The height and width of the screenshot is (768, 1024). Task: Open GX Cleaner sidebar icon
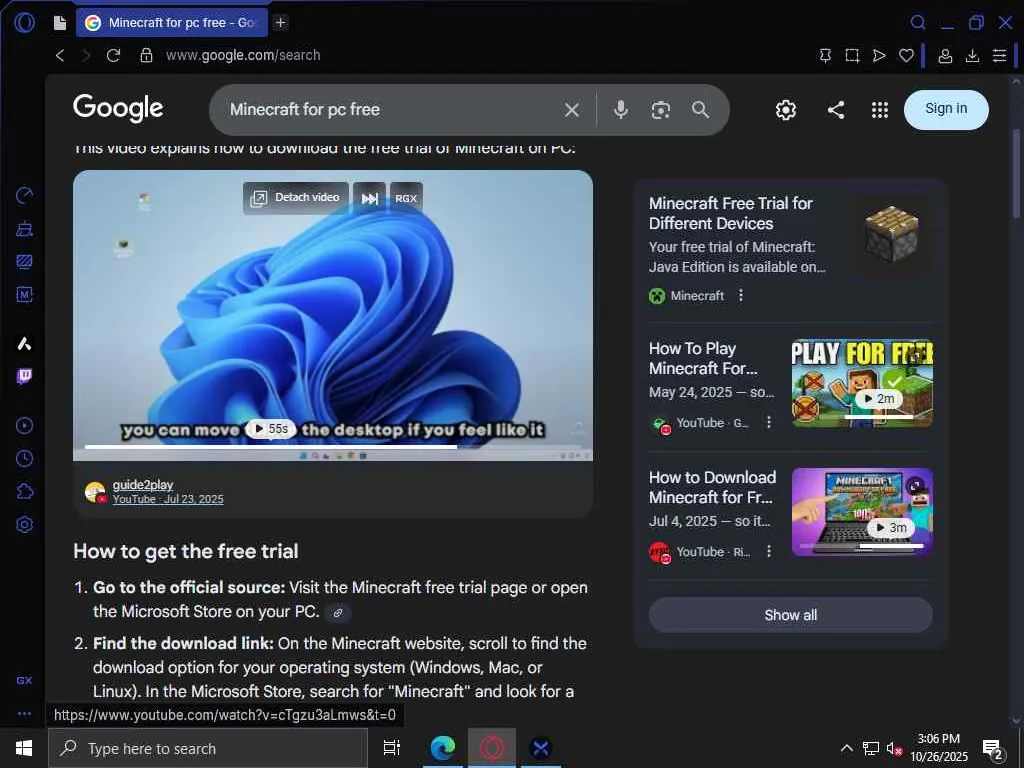pyautogui.click(x=24, y=229)
